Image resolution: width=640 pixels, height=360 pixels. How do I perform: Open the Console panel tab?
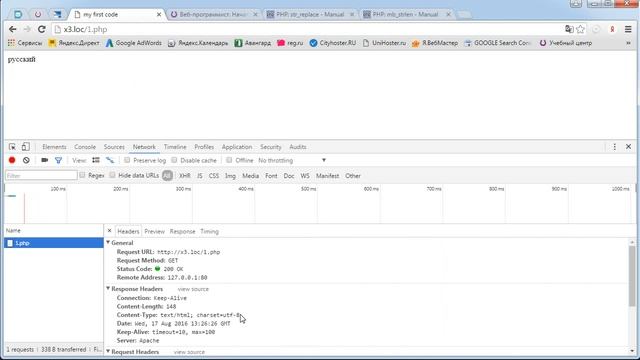85,147
